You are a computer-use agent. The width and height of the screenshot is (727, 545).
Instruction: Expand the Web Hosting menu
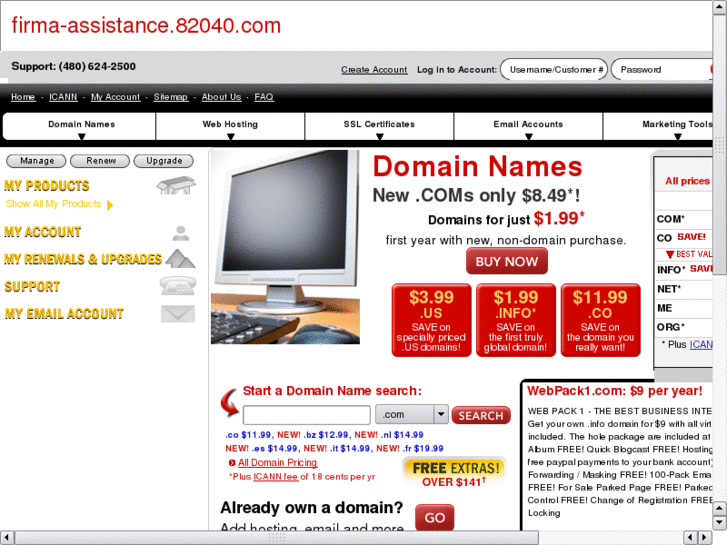pyautogui.click(x=230, y=126)
